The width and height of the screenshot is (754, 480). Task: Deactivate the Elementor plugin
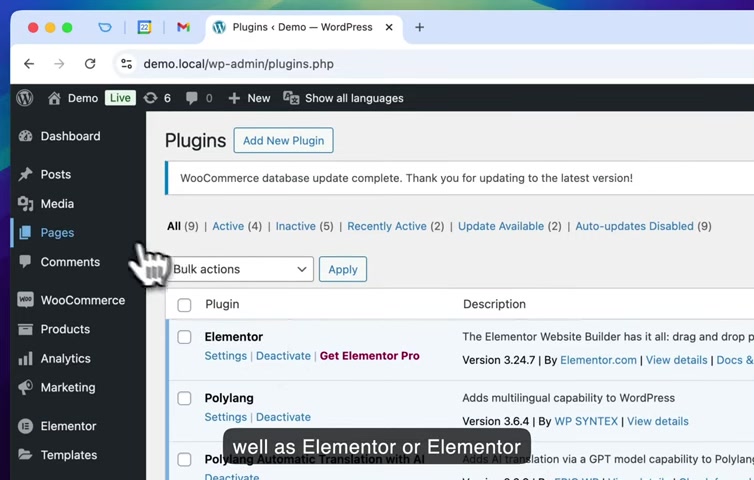pos(283,356)
